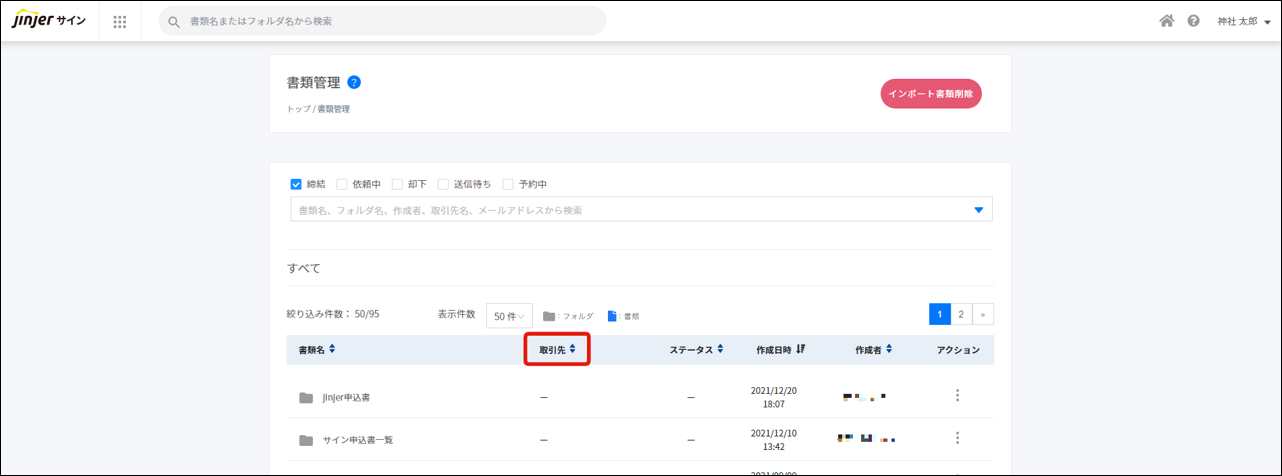
Task: Expand the 50件 display count dropdown
Action: (509, 316)
